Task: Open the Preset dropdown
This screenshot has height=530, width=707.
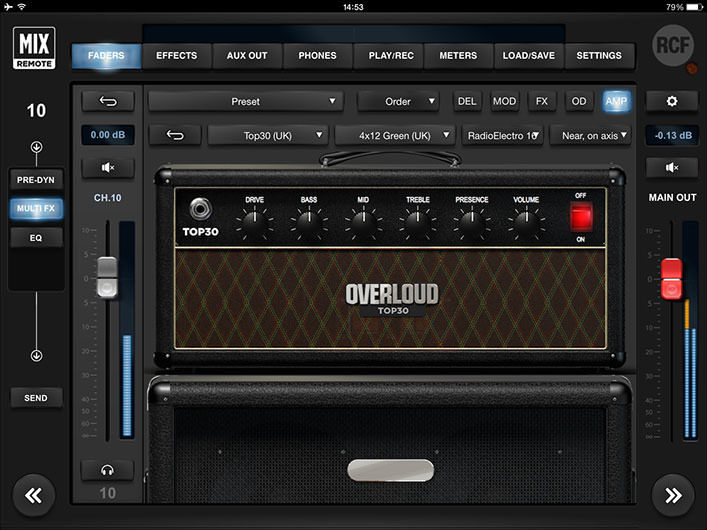Action: (x=246, y=101)
